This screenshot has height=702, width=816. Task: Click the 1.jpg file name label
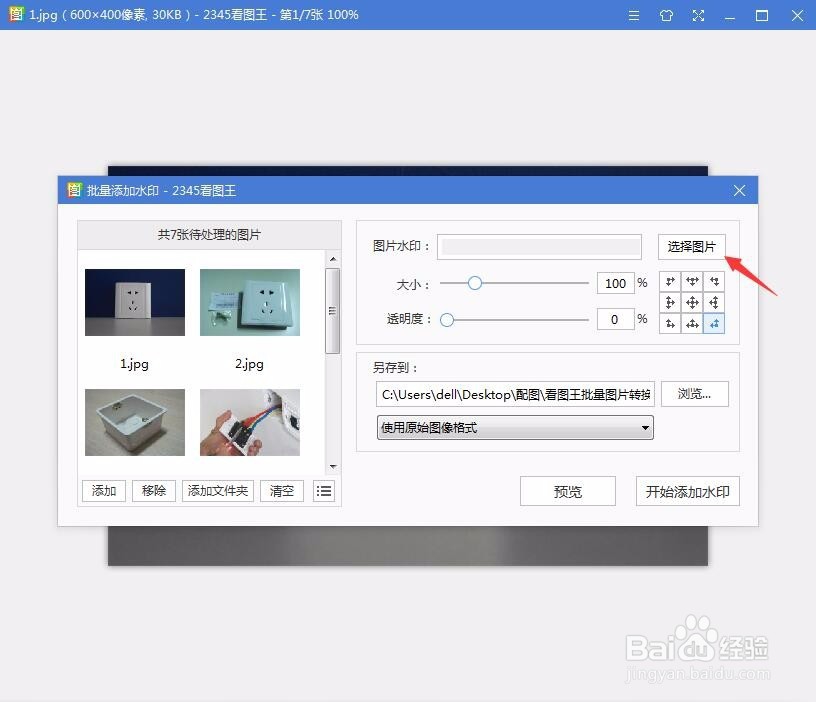[134, 364]
